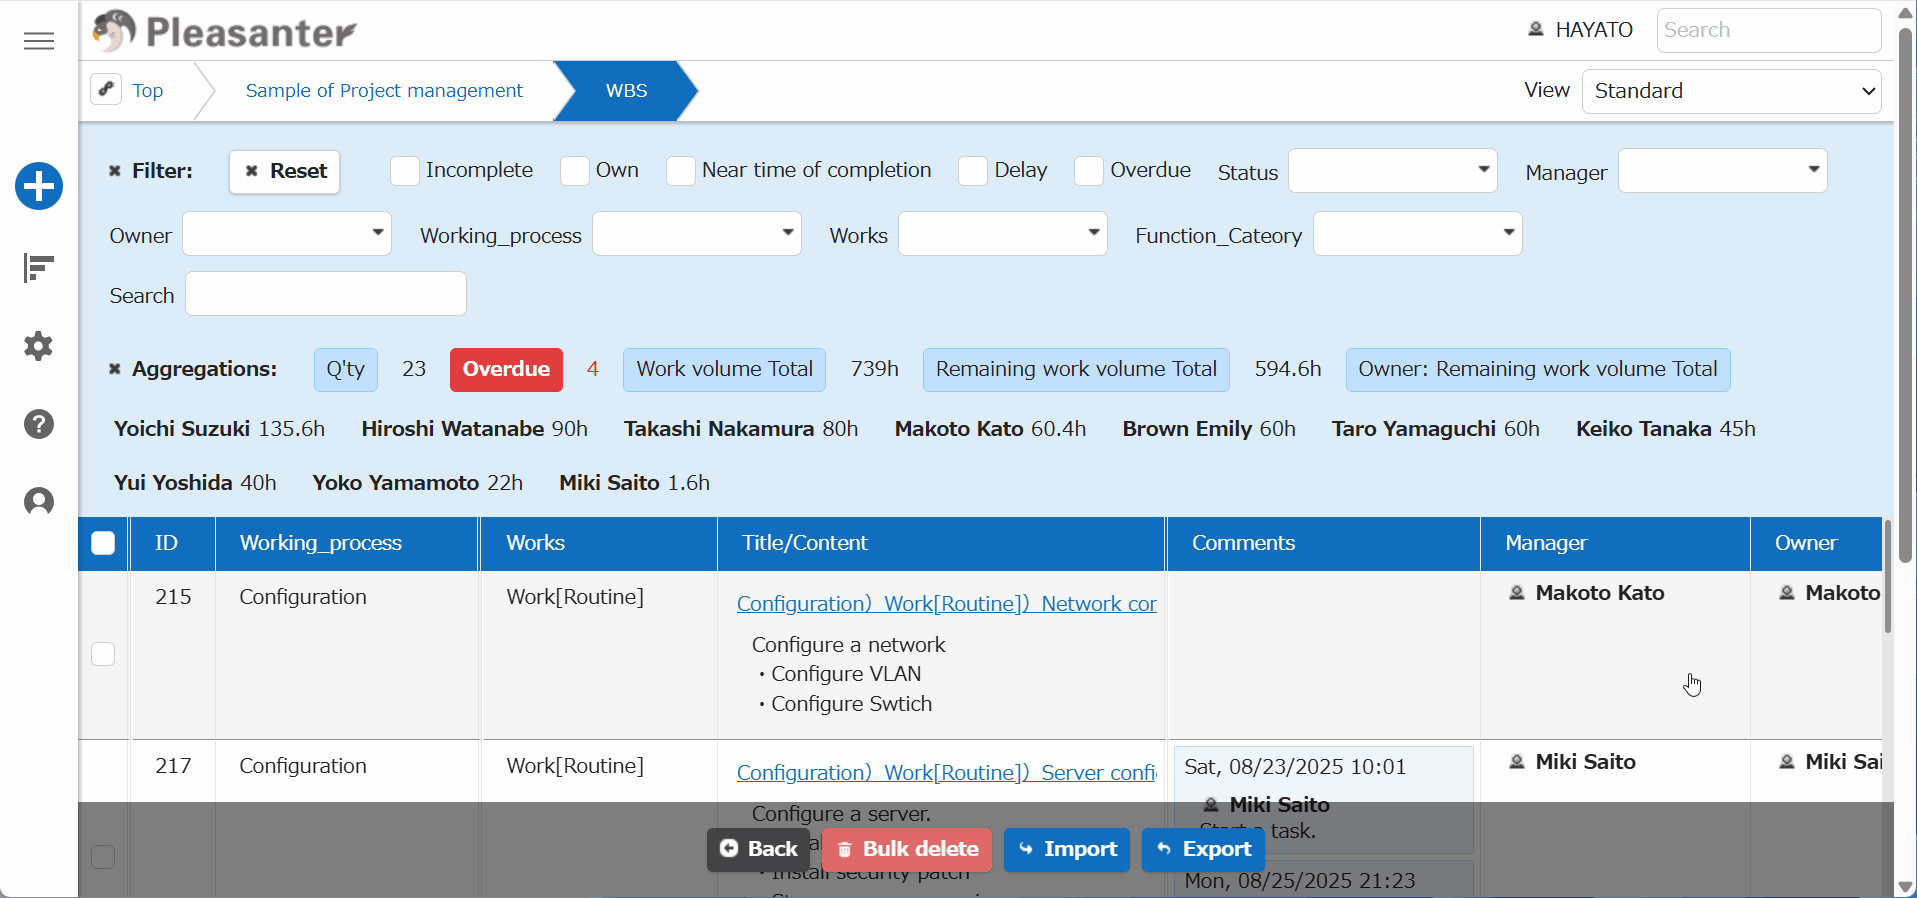Select the checkbox for row 215
This screenshot has width=1917, height=898.
click(x=103, y=654)
